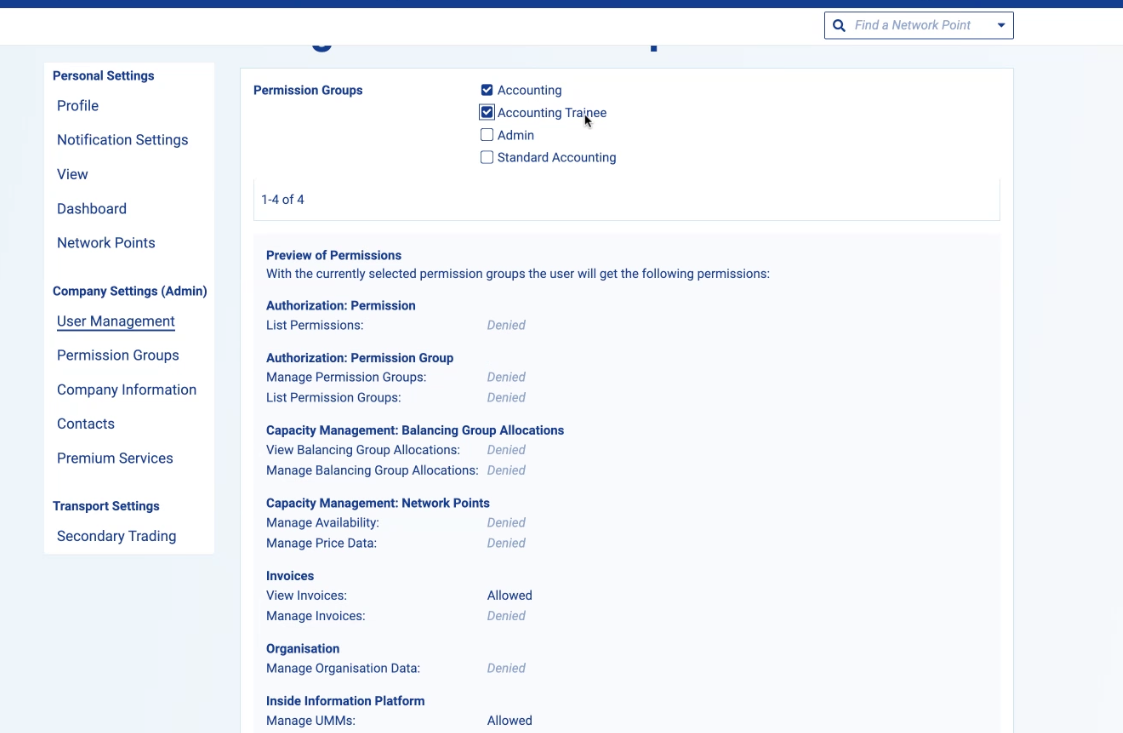The height and width of the screenshot is (733, 1123).
Task: Select Premium Services in sidebar
Action: [x=115, y=458]
